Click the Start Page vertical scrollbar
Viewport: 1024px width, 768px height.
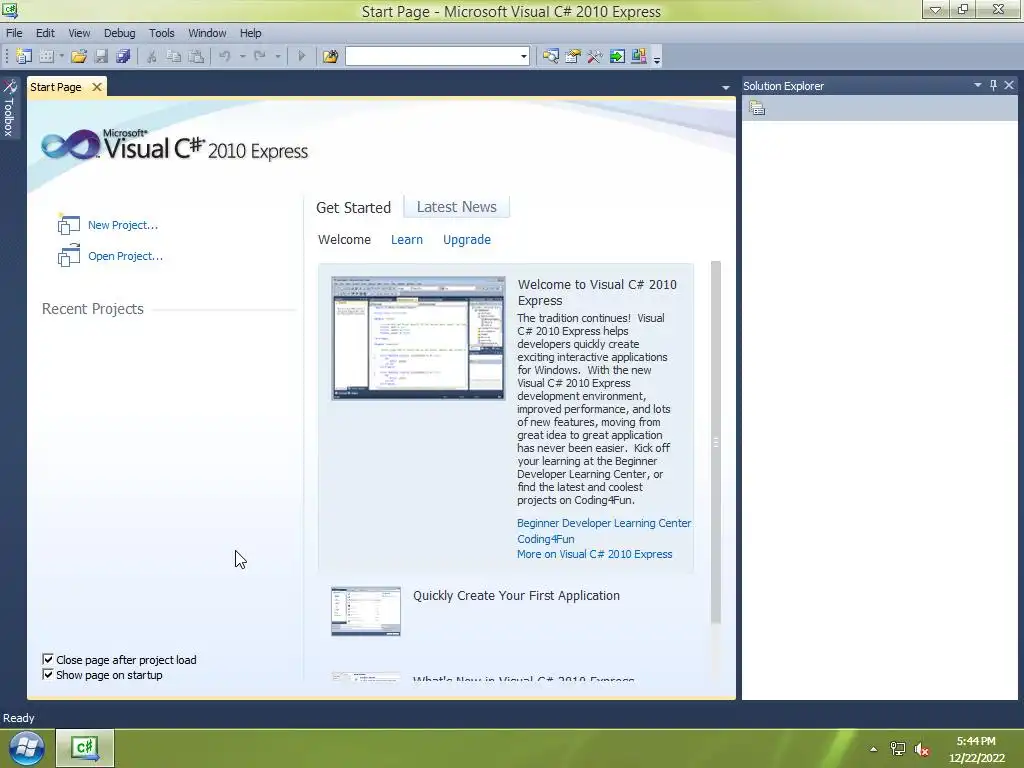coord(716,442)
